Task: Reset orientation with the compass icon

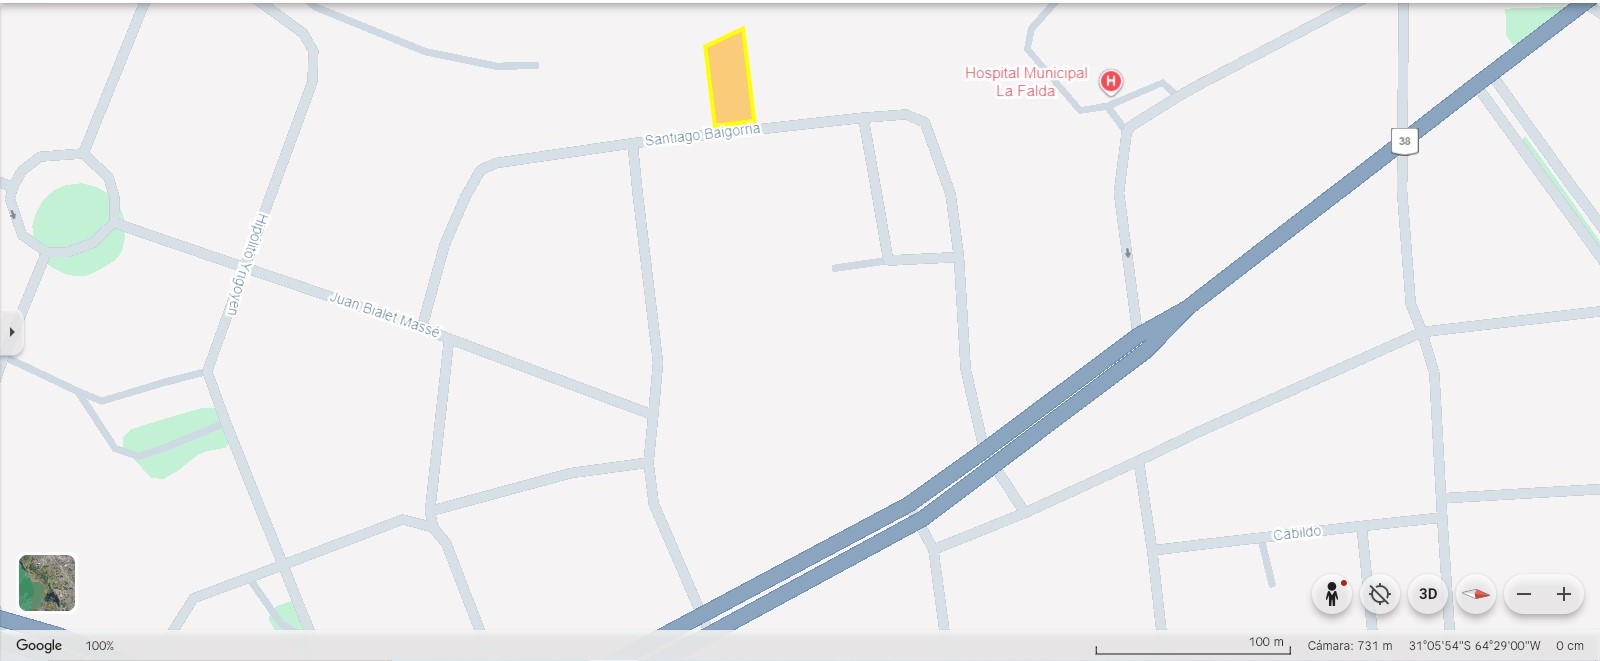Action: click(1476, 594)
